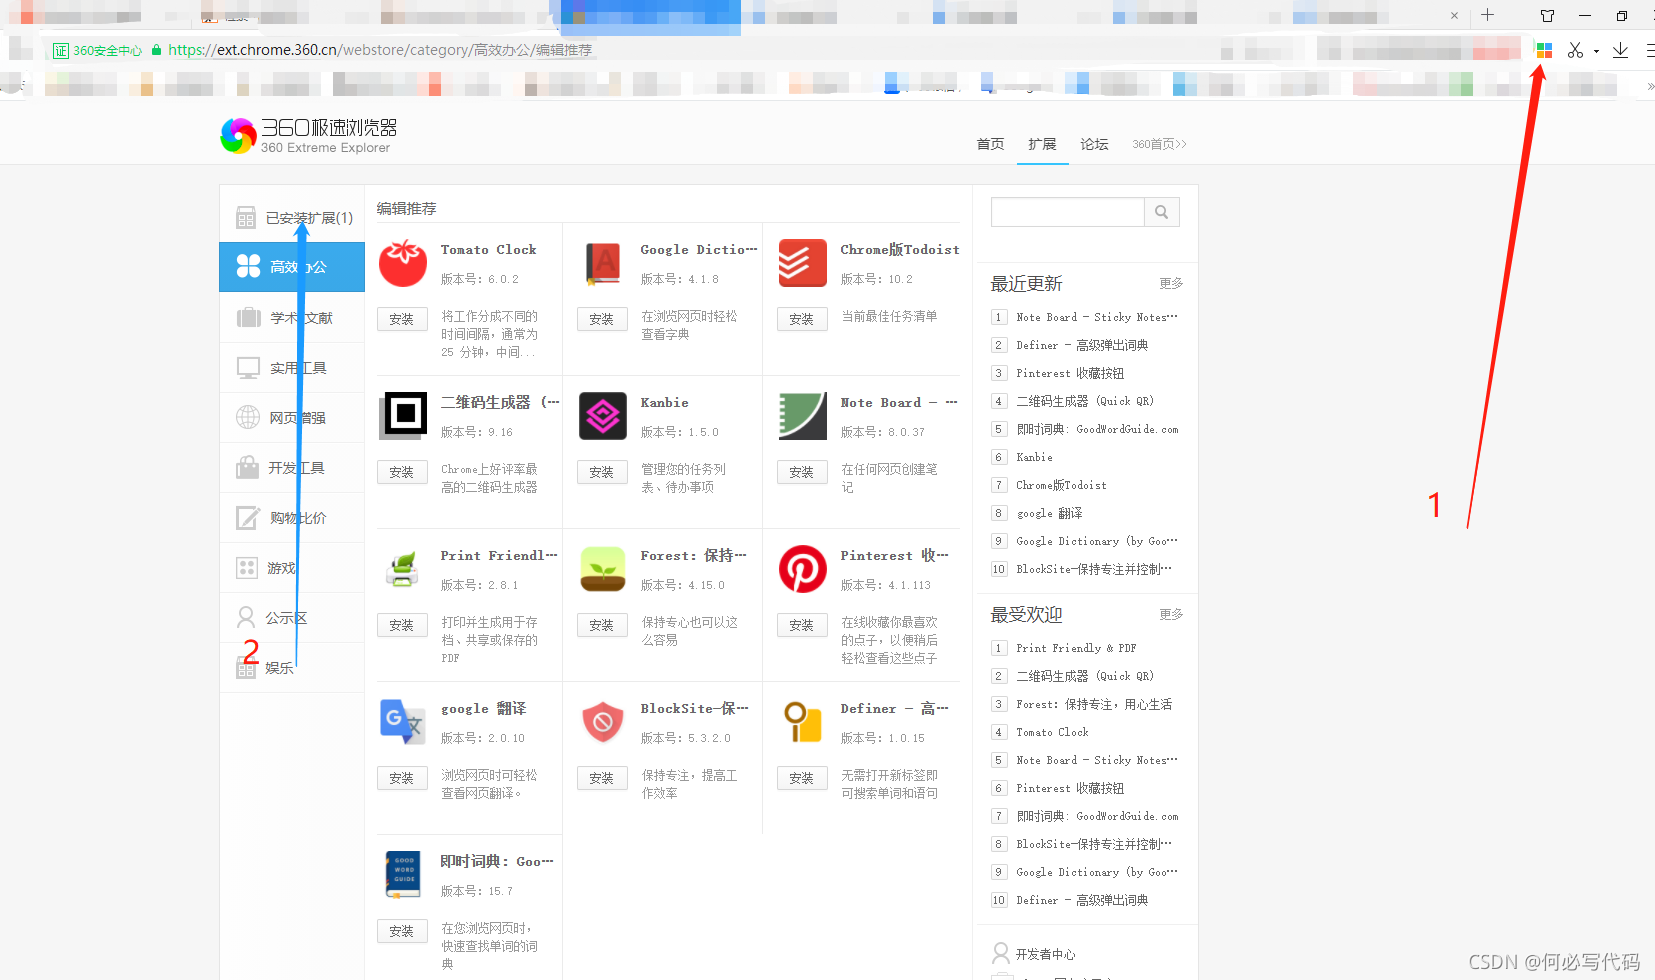The image size is (1655, 980).
Task: Open the Definer extension icon
Action: [x=803, y=722]
